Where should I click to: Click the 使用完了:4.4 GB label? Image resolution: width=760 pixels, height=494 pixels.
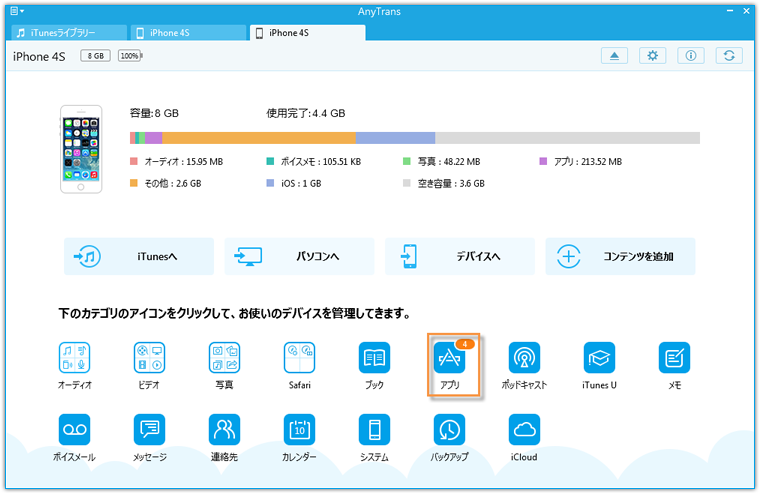pyautogui.click(x=305, y=113)
